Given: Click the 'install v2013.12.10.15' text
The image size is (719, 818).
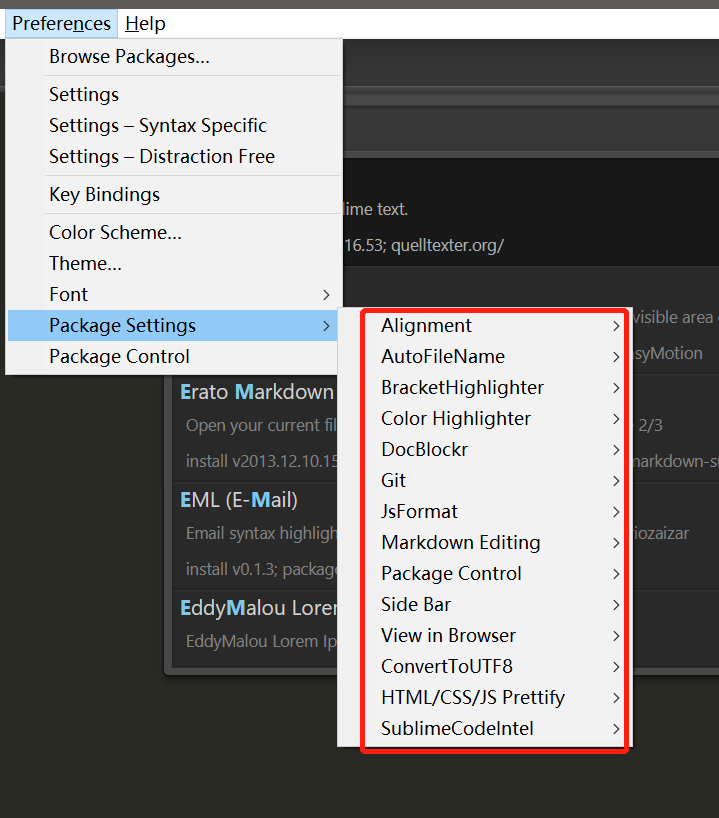Looking at the screenshot, I should 261,461.
